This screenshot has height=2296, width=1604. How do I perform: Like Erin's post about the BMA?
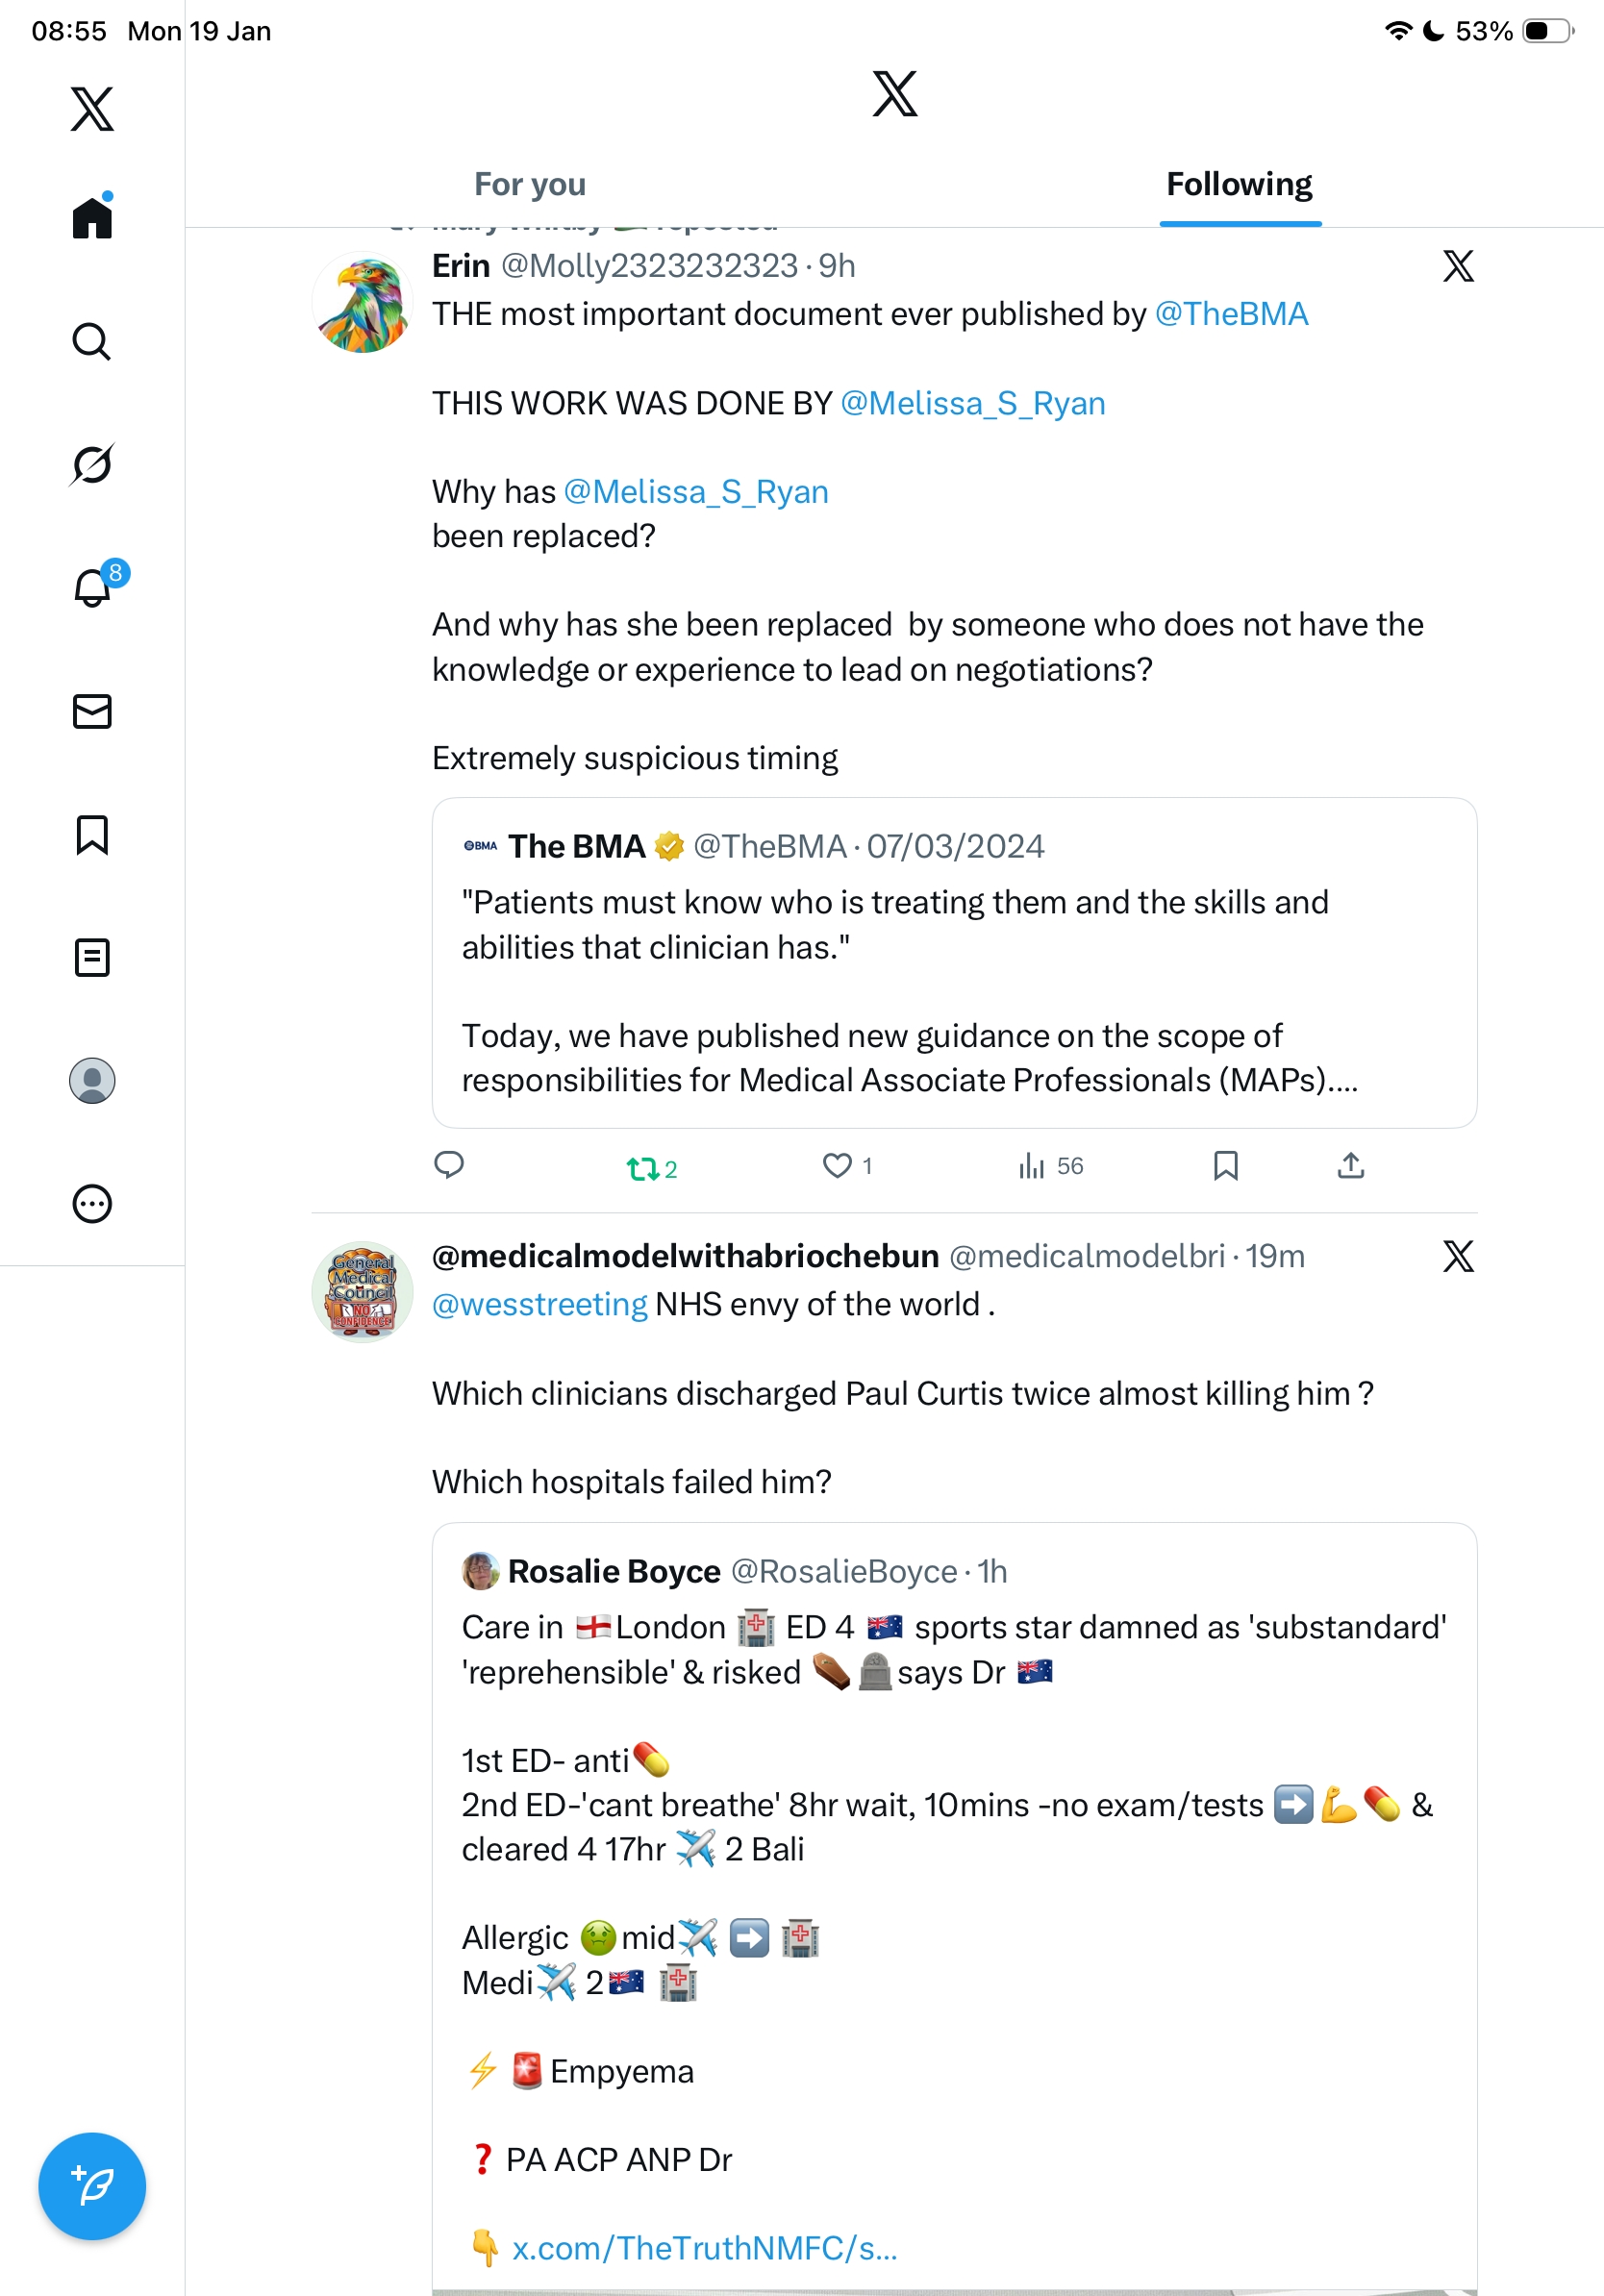pos(838,1165)
